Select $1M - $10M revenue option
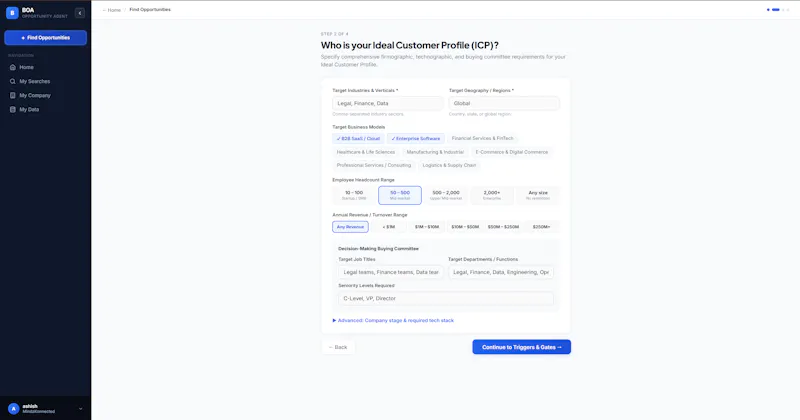800x420 pixels. (427, 227)
